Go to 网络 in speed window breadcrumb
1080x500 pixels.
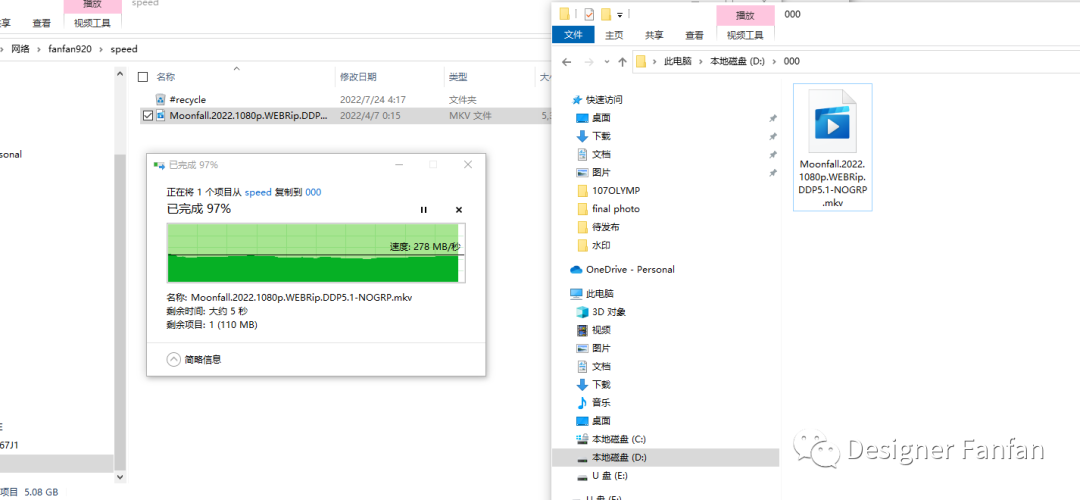[20, 49]
